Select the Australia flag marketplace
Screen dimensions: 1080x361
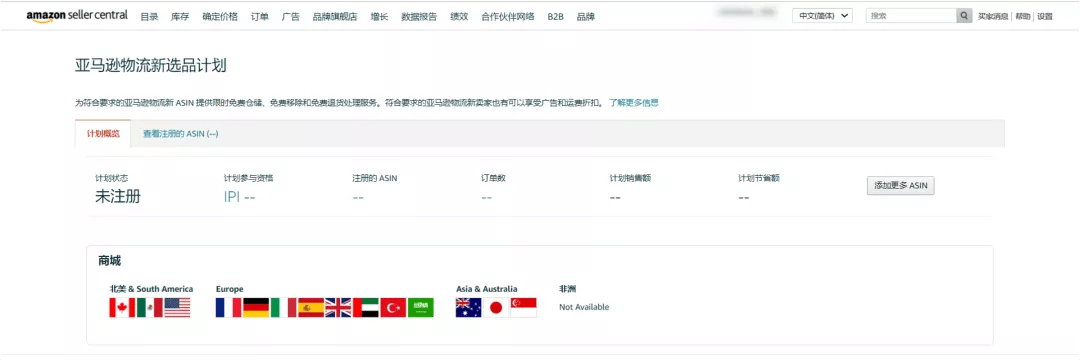click(468, 307)
